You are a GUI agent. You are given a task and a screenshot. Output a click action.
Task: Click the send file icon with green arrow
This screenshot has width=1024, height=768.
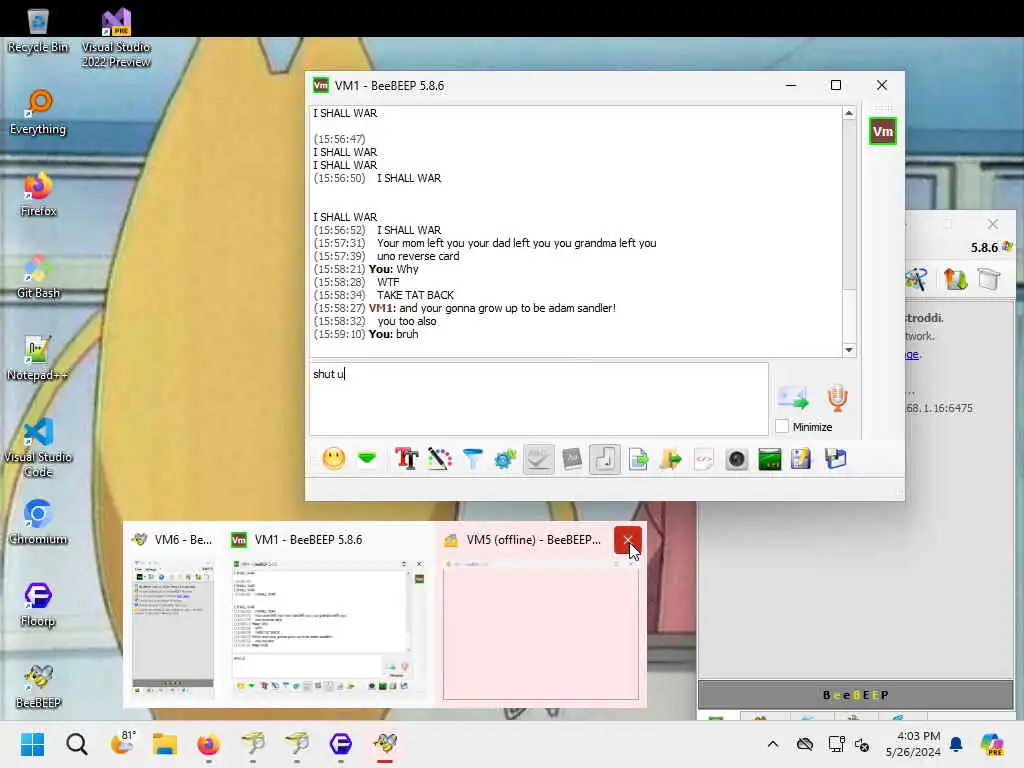coord(638,459)
